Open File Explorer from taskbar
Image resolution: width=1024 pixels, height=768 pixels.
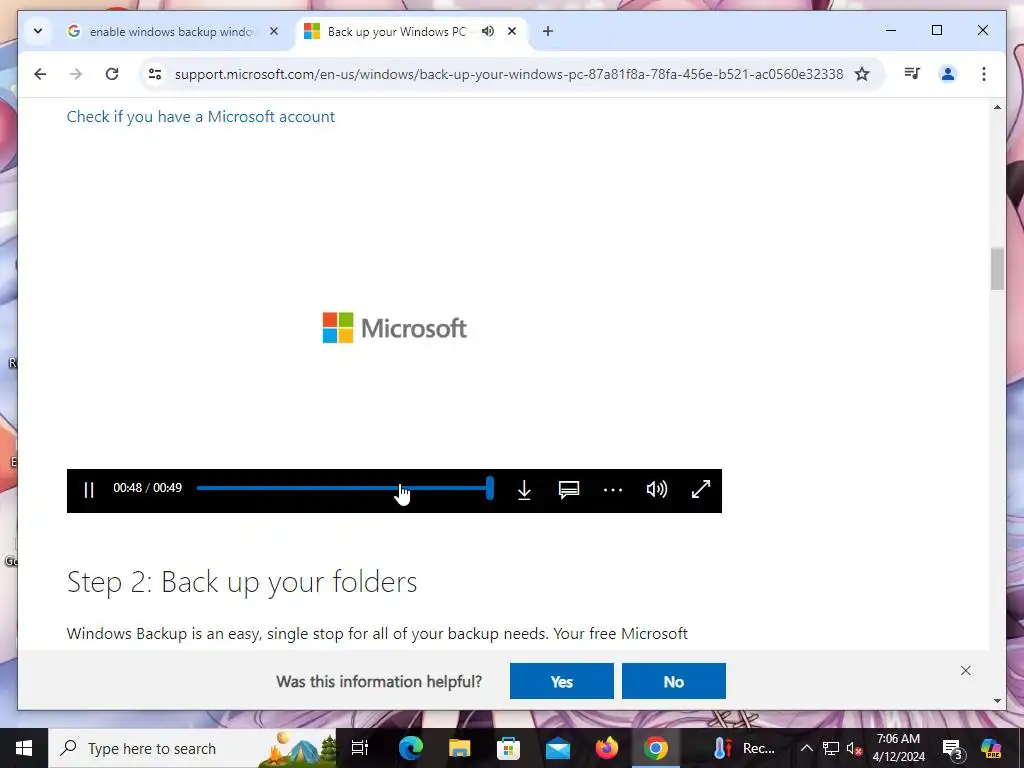click(x=460, y=748)
